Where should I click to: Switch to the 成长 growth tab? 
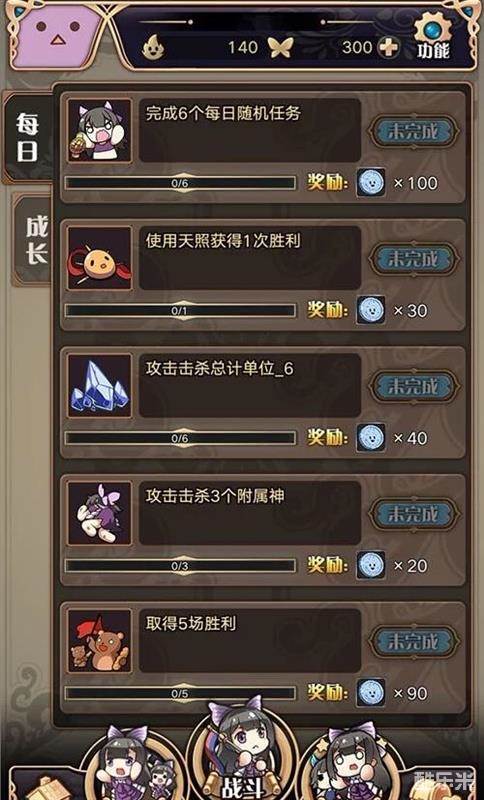[x=35, y=240]
